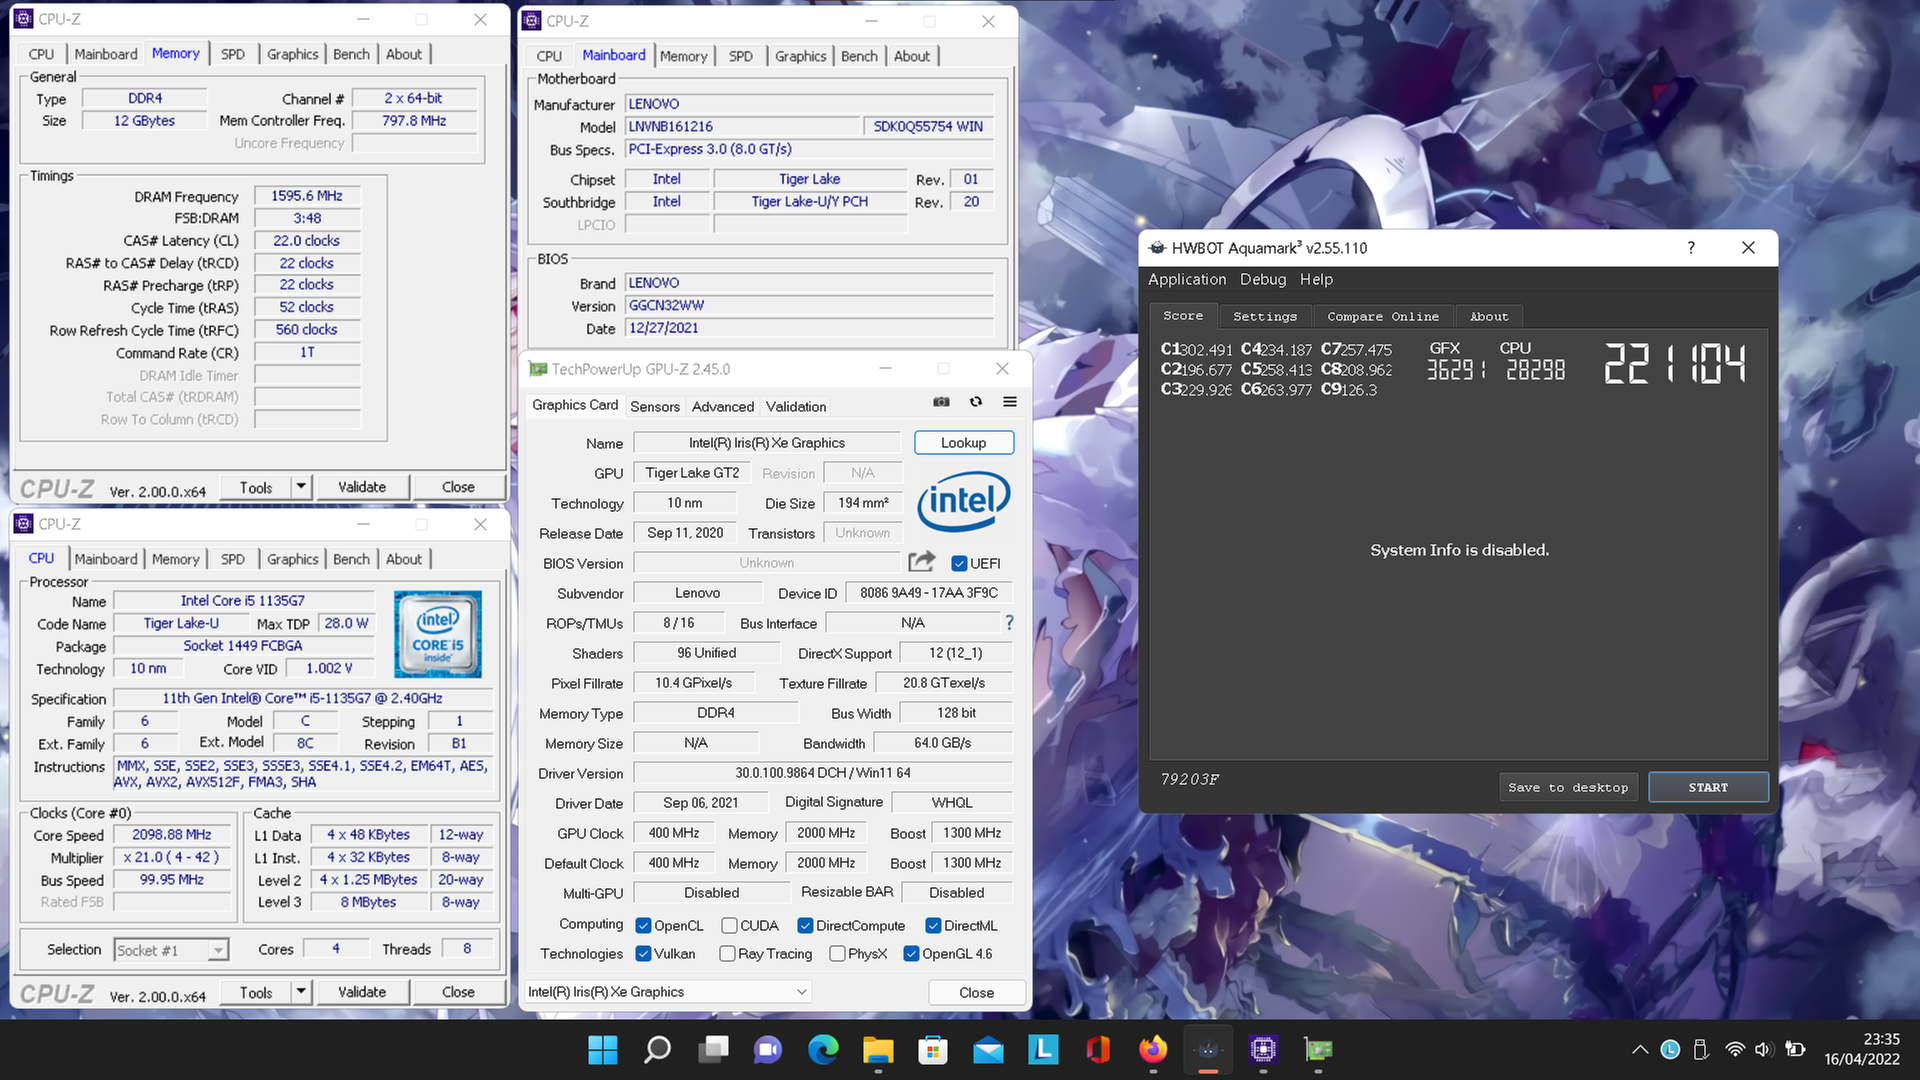Switch to GPU-Z taskbar icon
This screenshot has width=1920, height=1080.
pyautogui.click(x=1318, y=1049)
